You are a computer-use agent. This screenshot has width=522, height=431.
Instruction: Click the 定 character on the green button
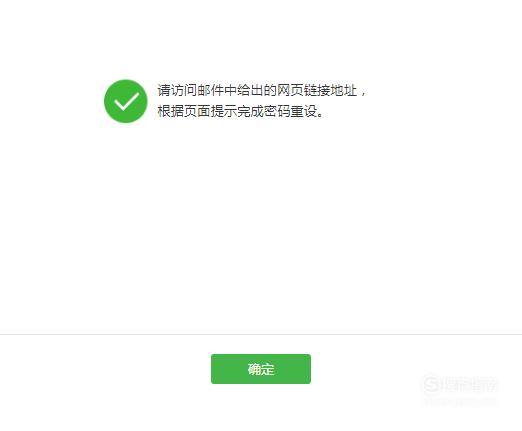268,369
